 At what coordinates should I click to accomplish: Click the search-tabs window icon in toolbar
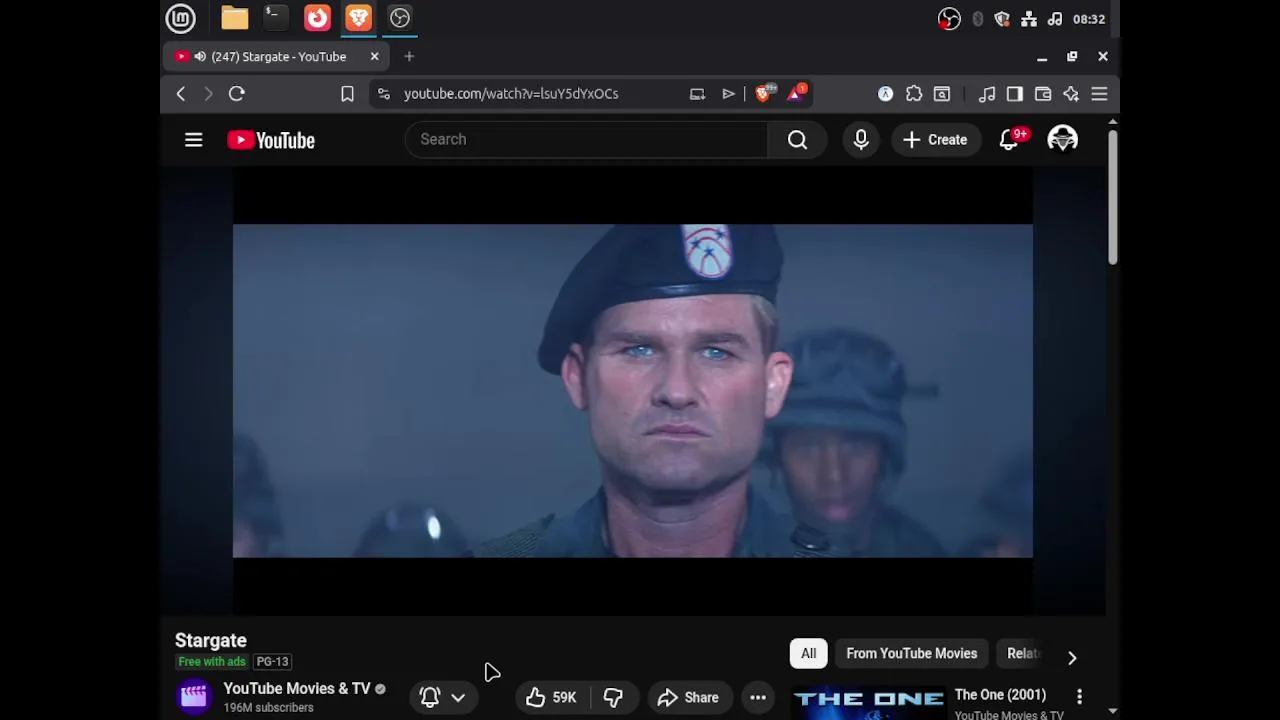pyautogui.click(x=942, y=93)
